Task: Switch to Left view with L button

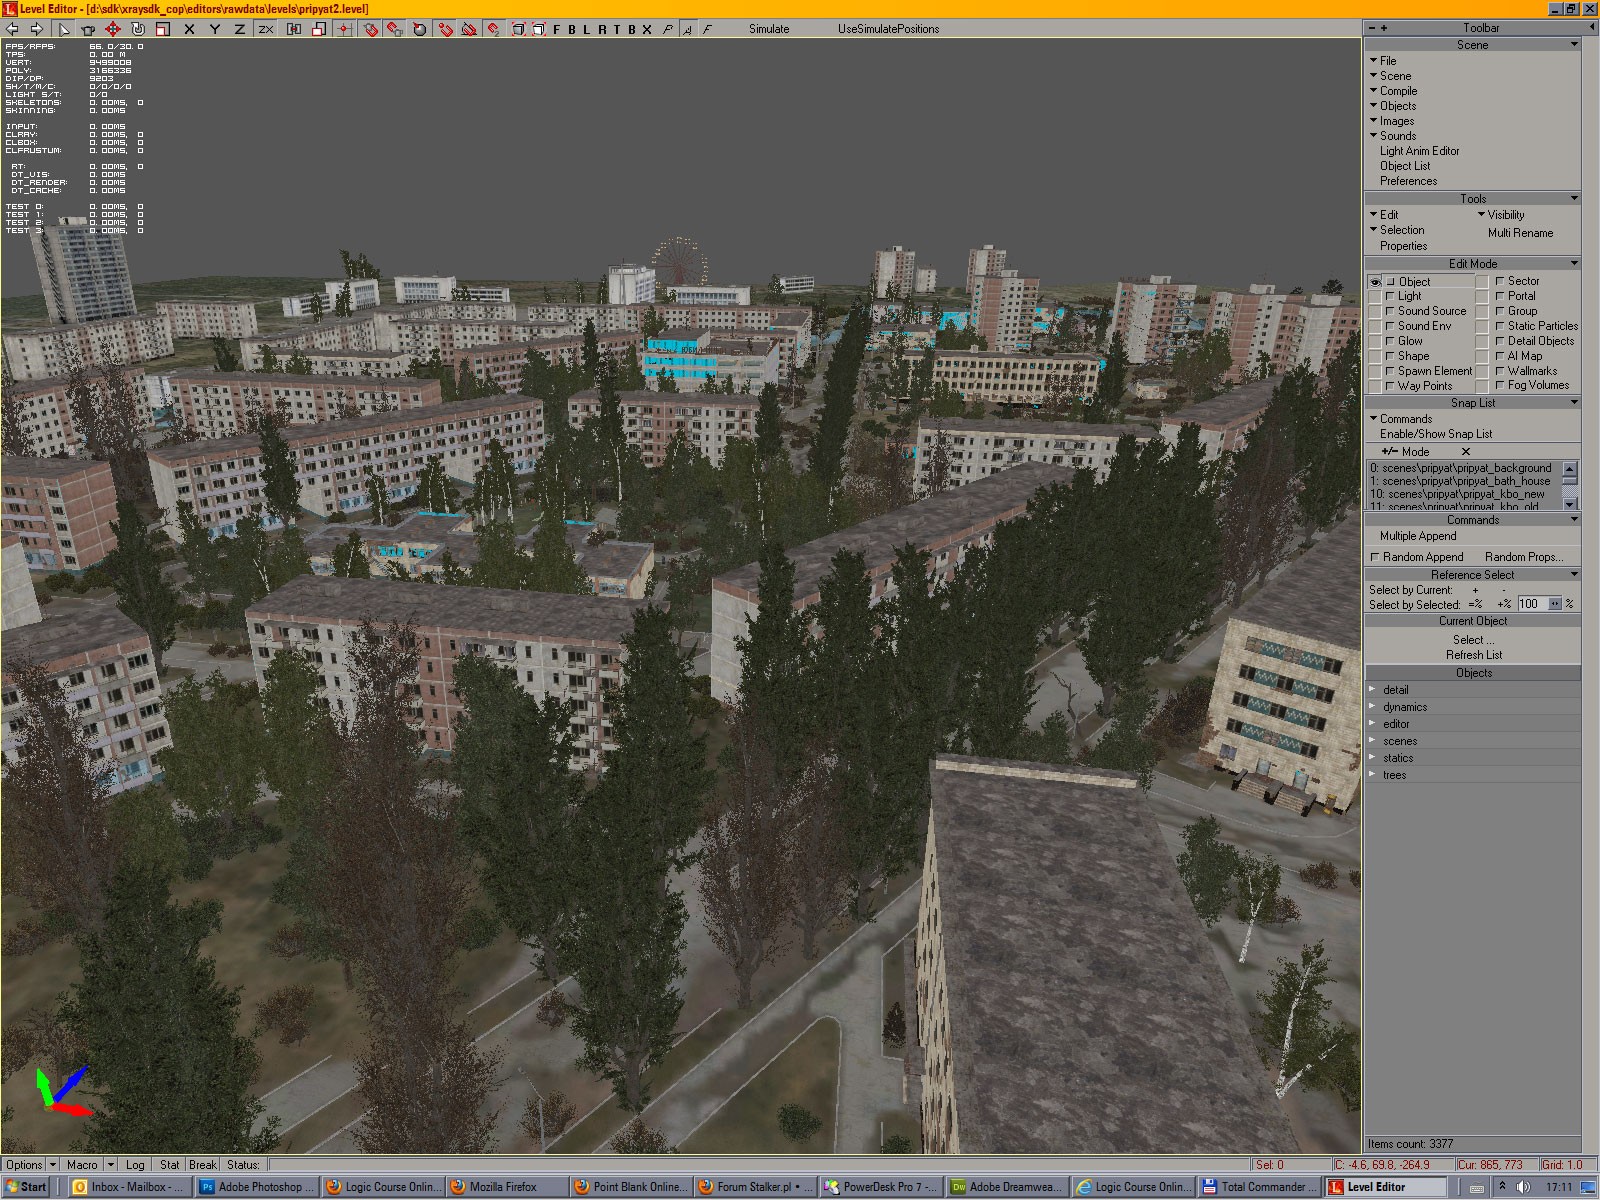Action: pos(586,29)
